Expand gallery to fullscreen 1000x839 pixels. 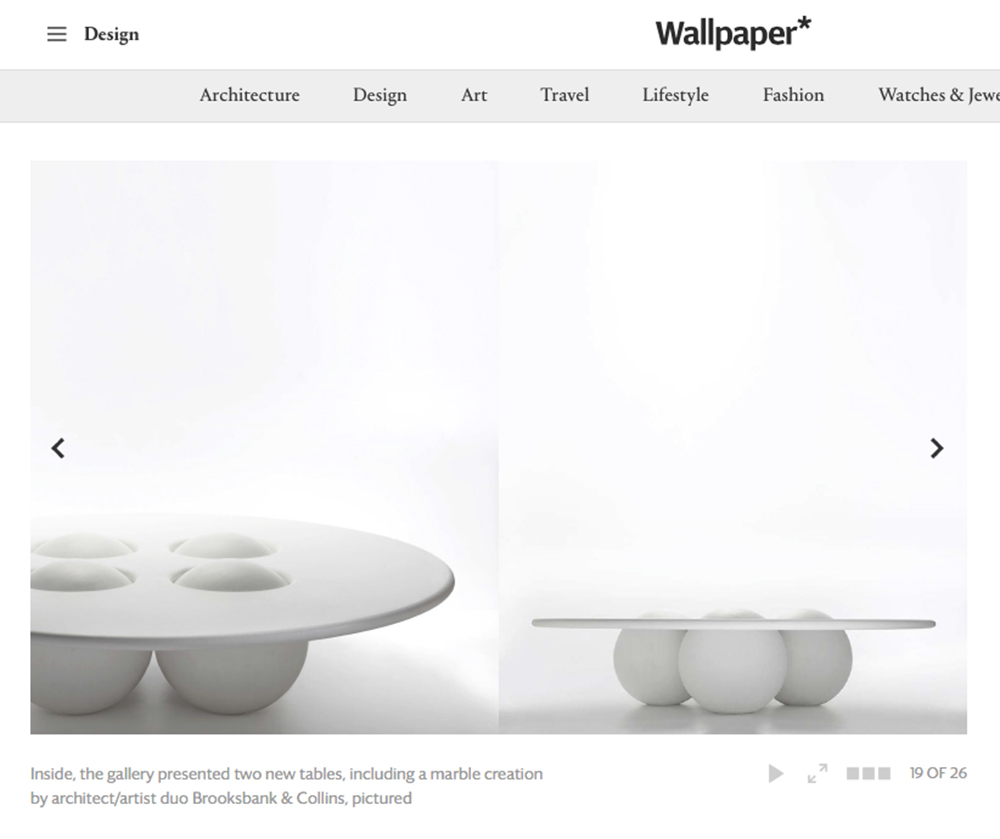click(817, 773)
